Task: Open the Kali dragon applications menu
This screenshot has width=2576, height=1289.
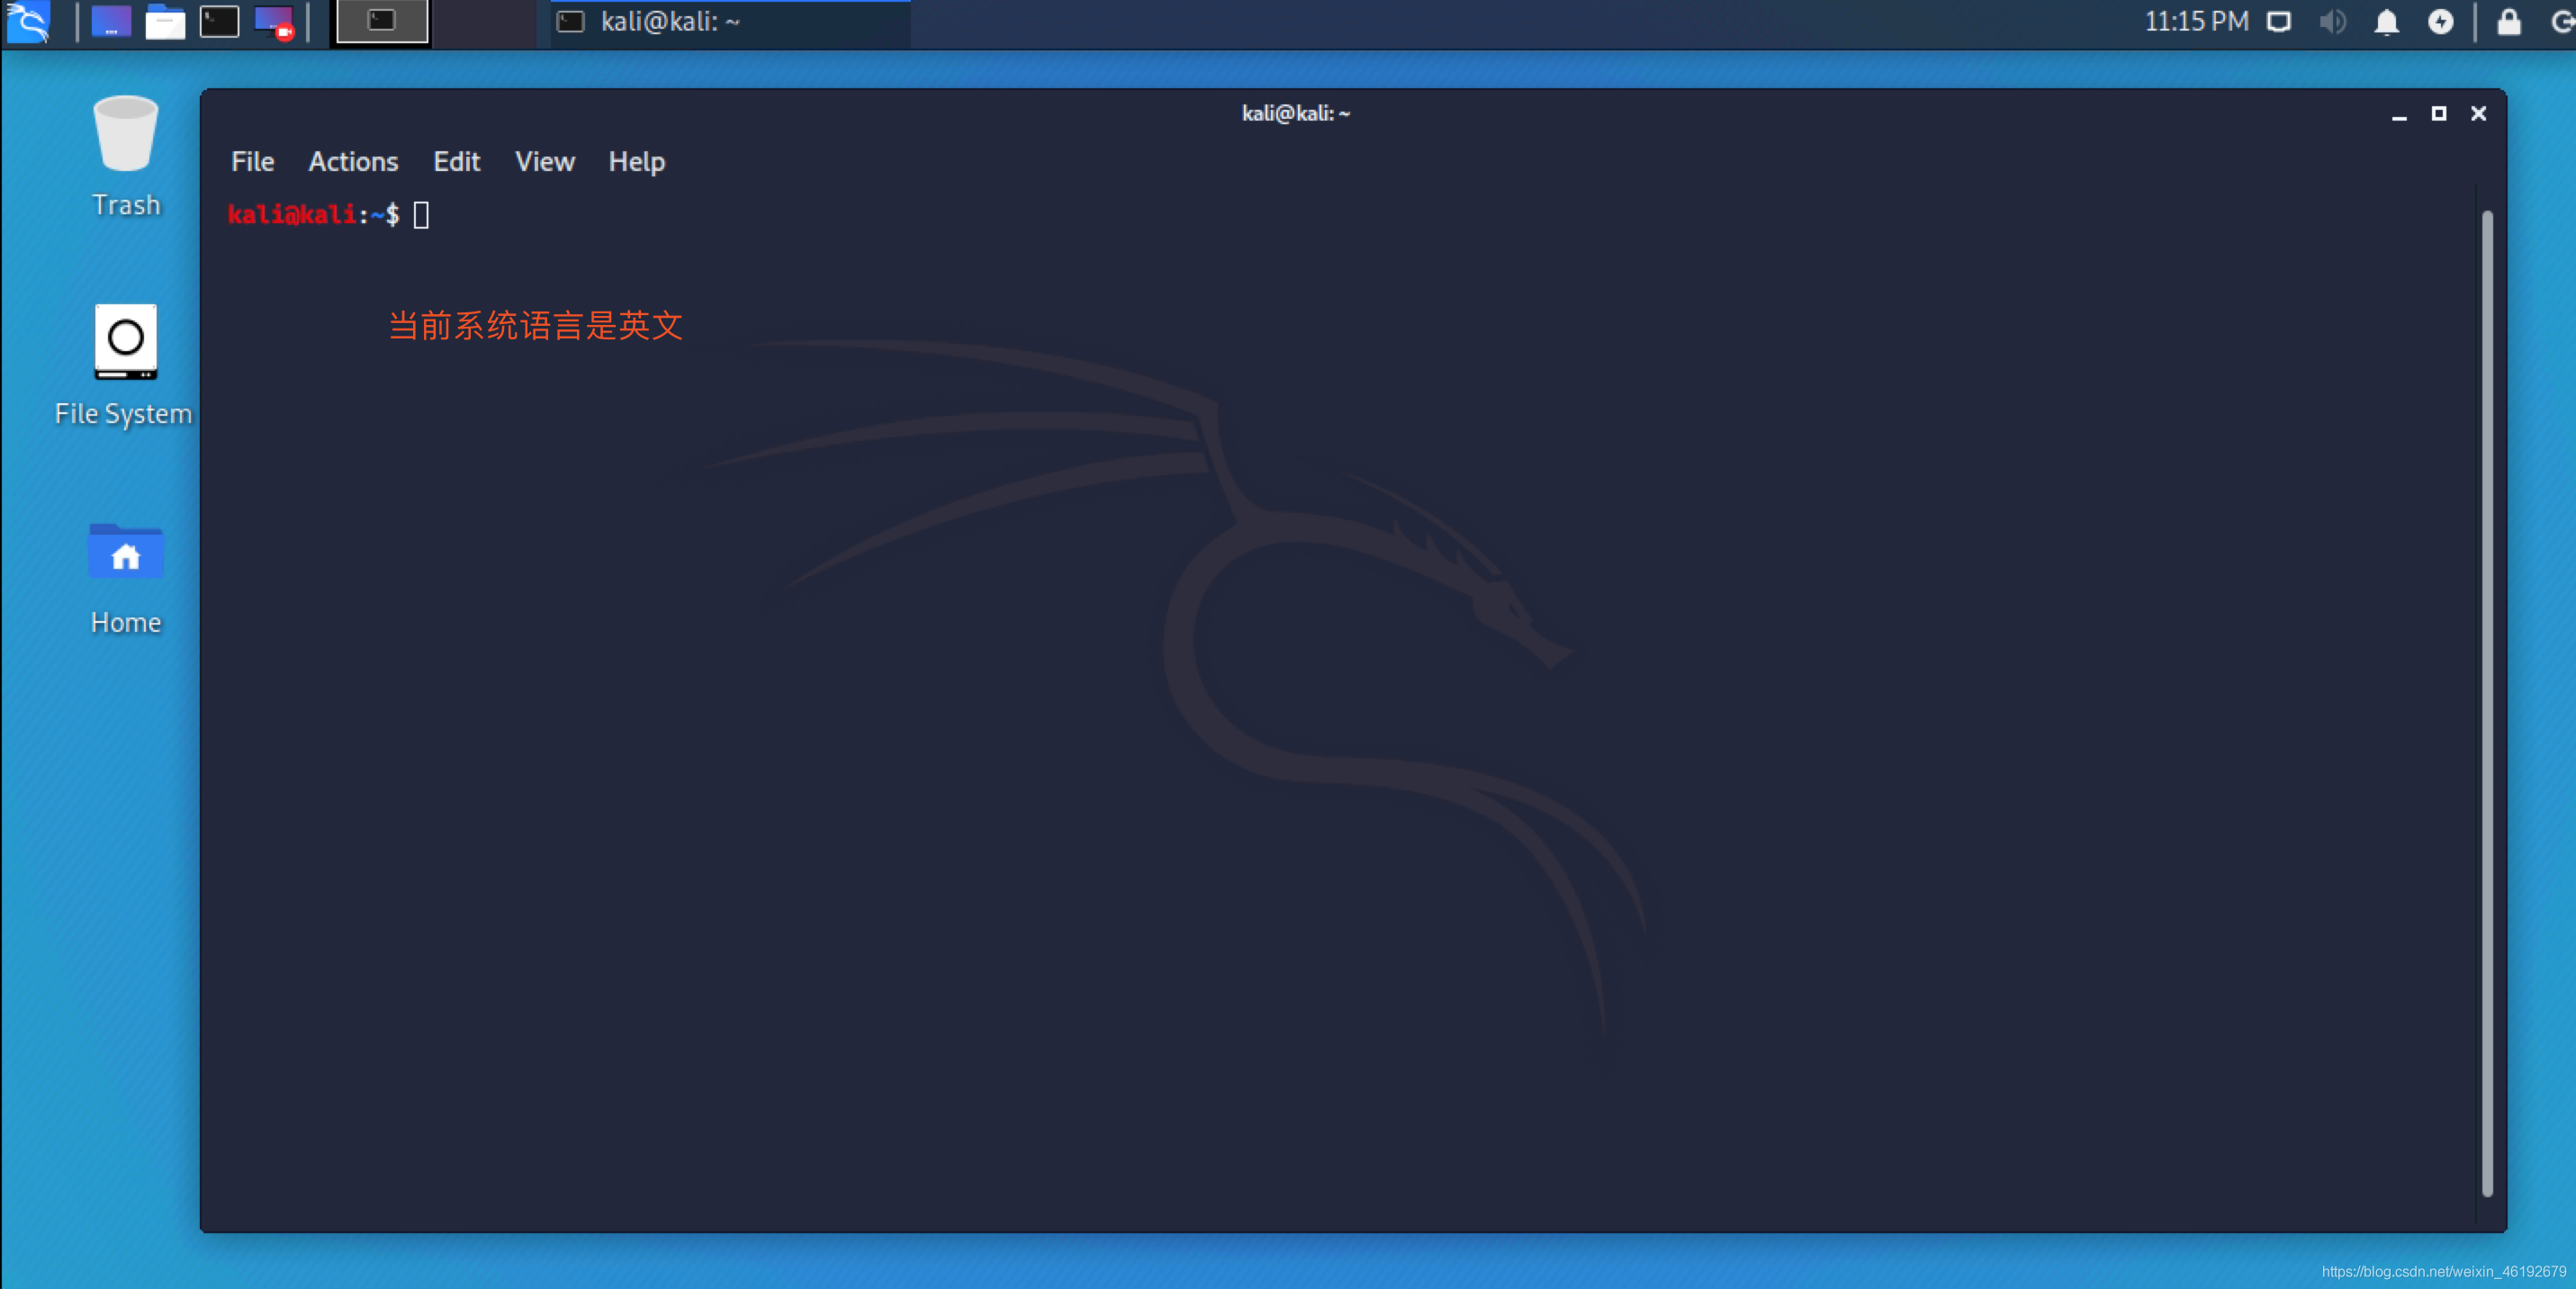Action: point(27,21)
